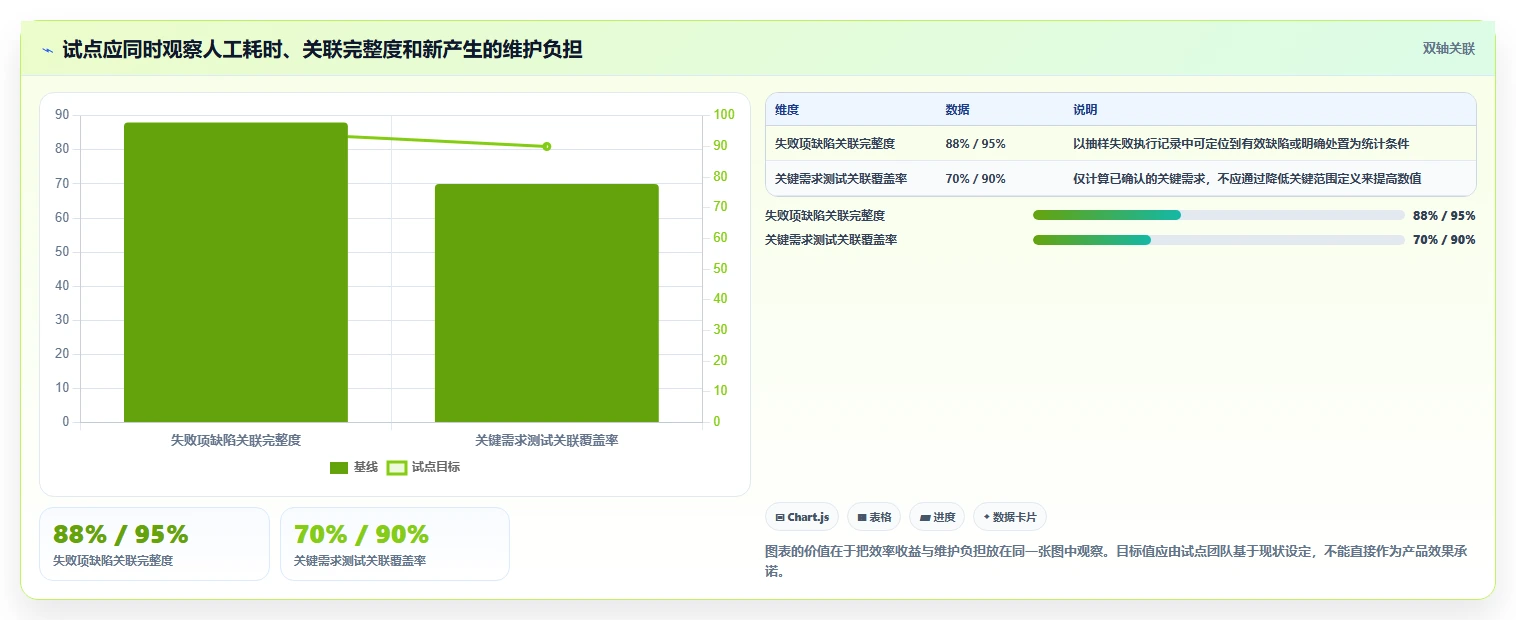Toggle the 基线 legend entry
The image size is (1516, 620).
354,467
